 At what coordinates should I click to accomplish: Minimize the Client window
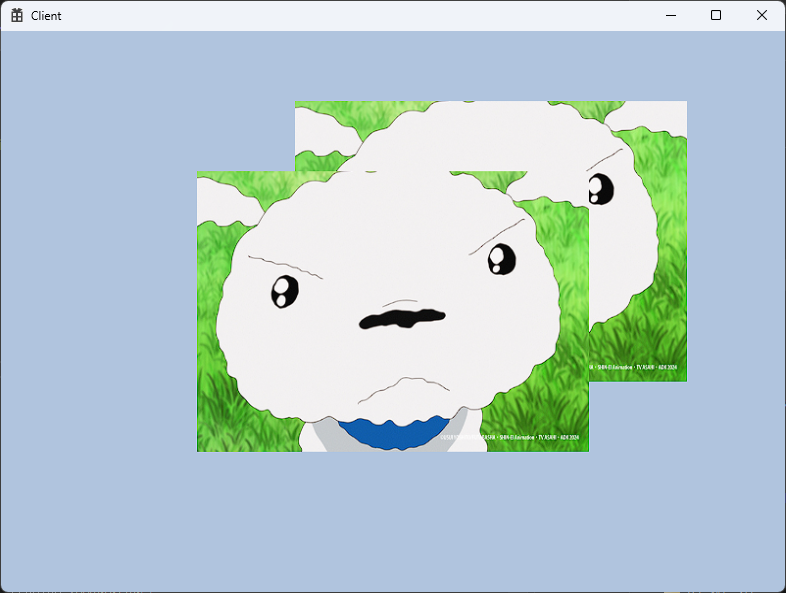coord(671,16)
